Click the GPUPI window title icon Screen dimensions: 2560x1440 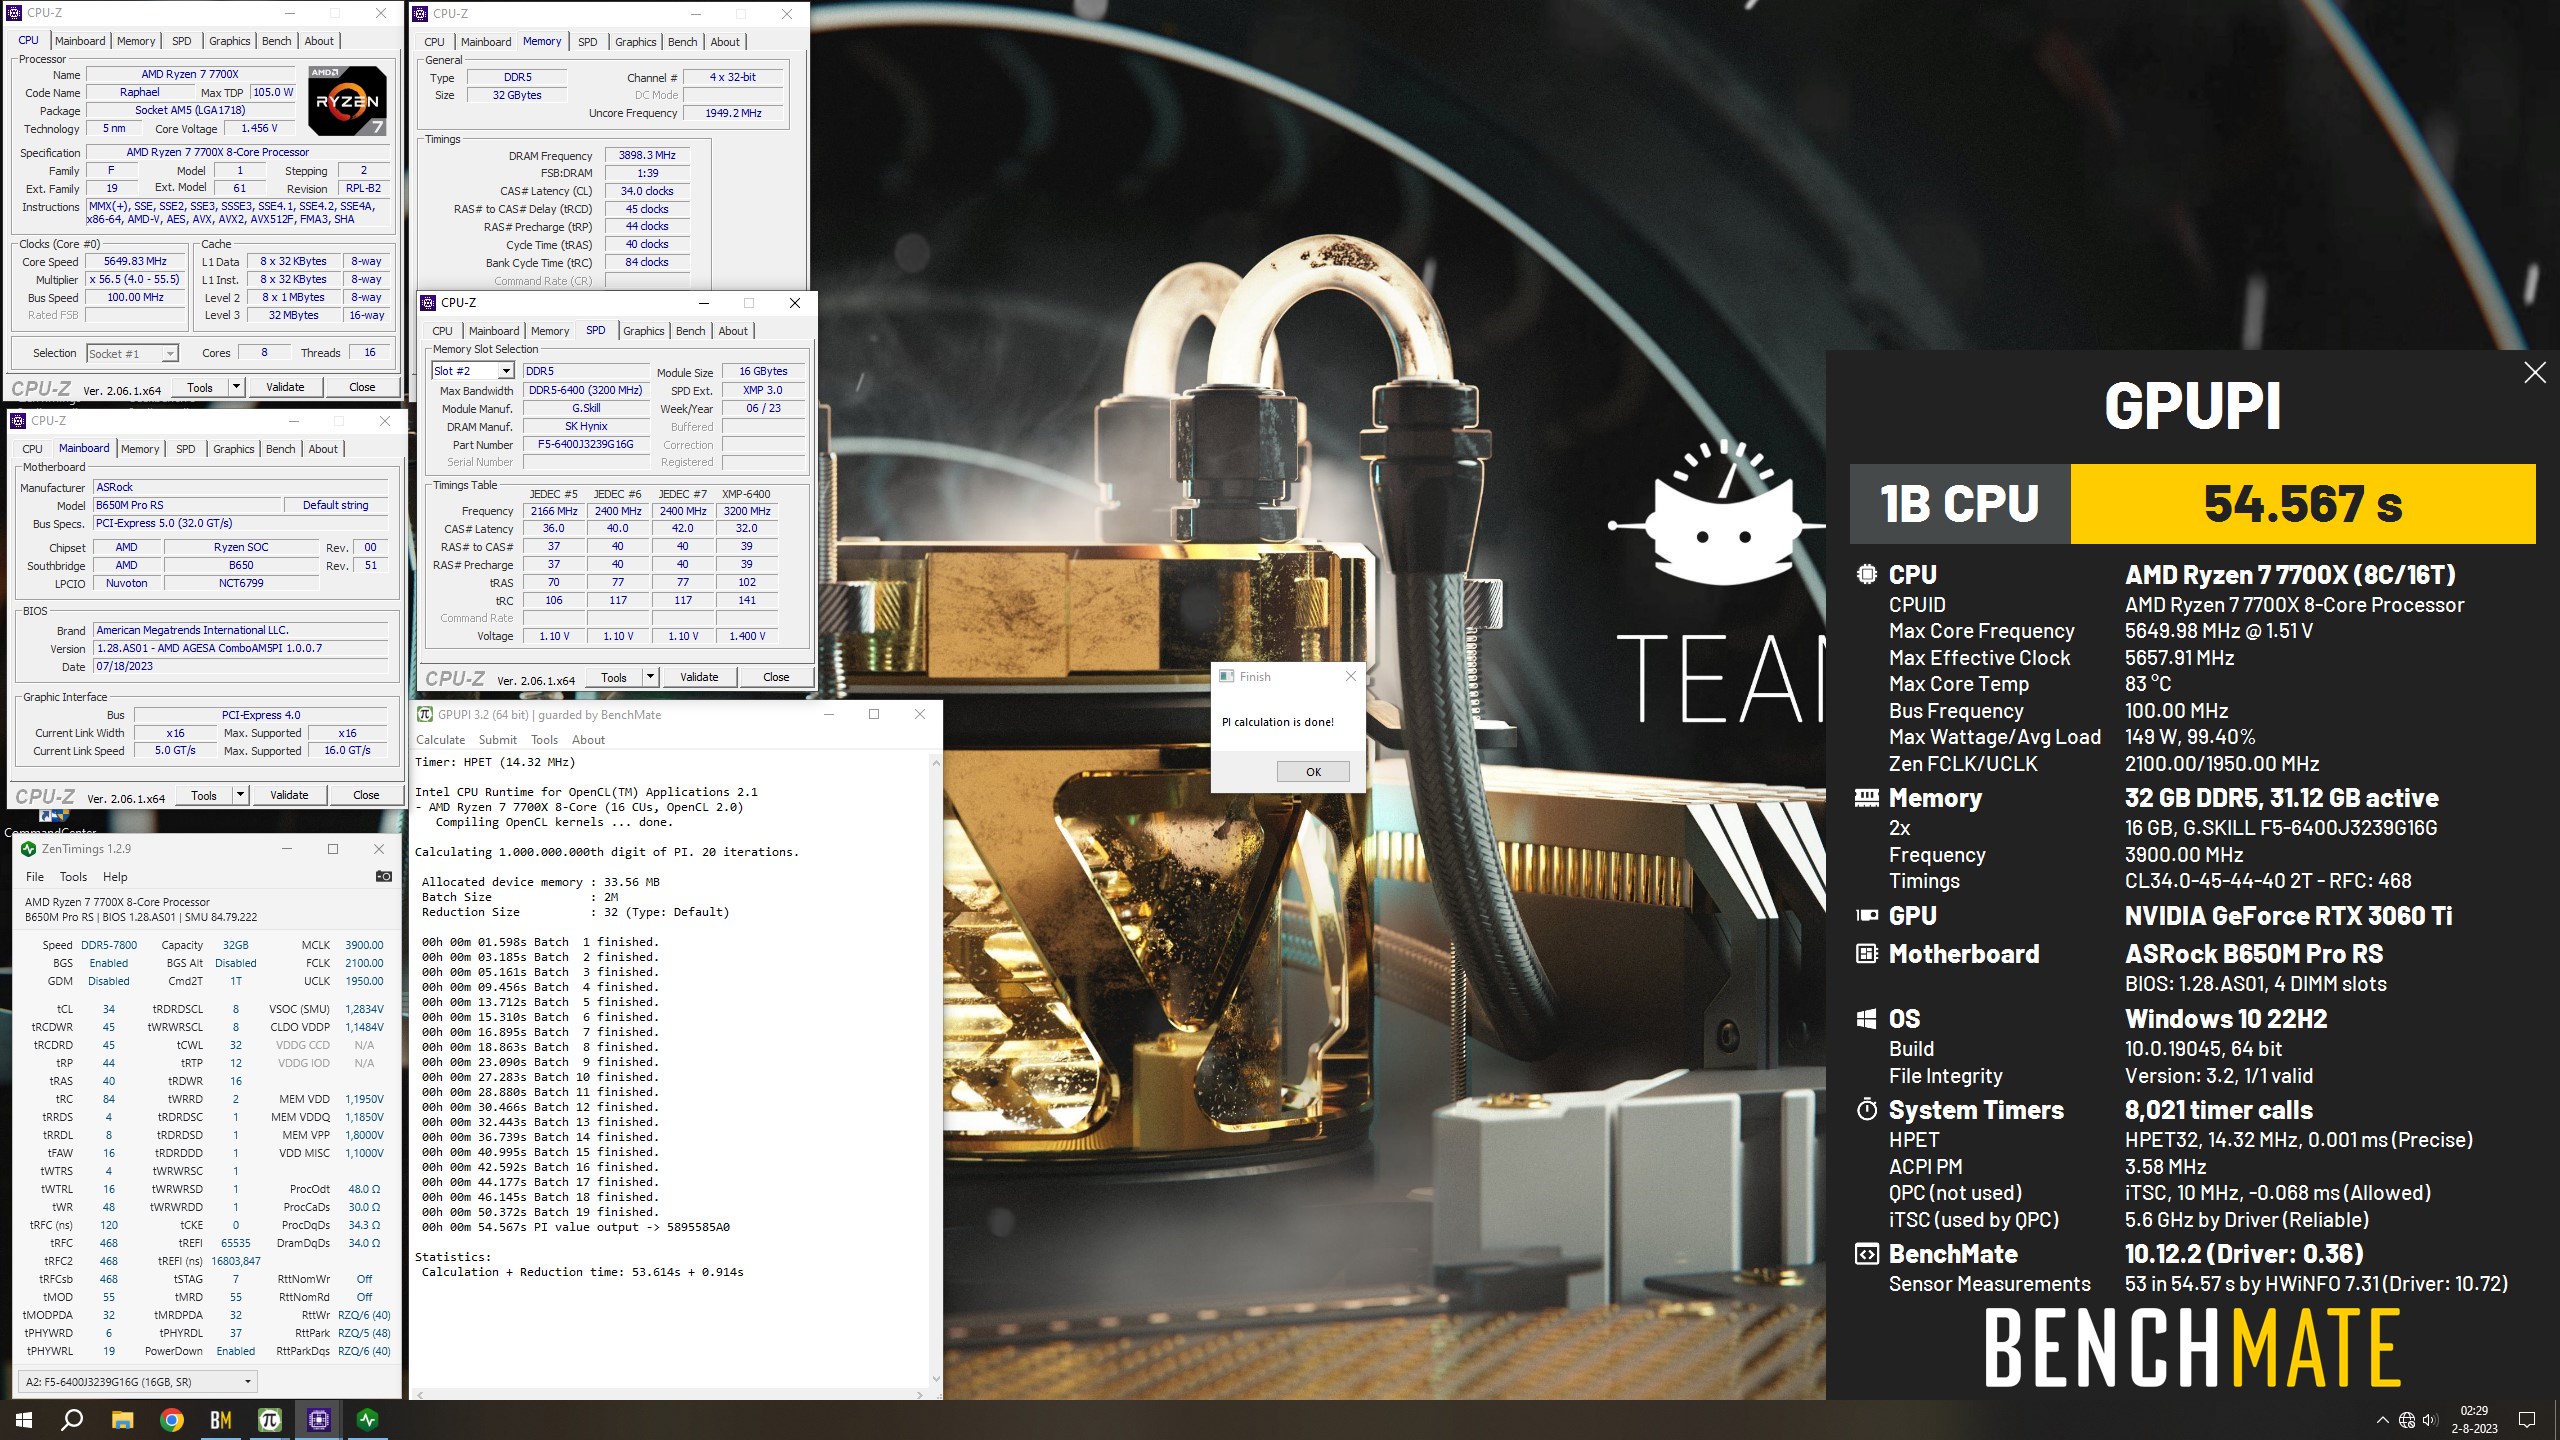(x=425, y=714)
